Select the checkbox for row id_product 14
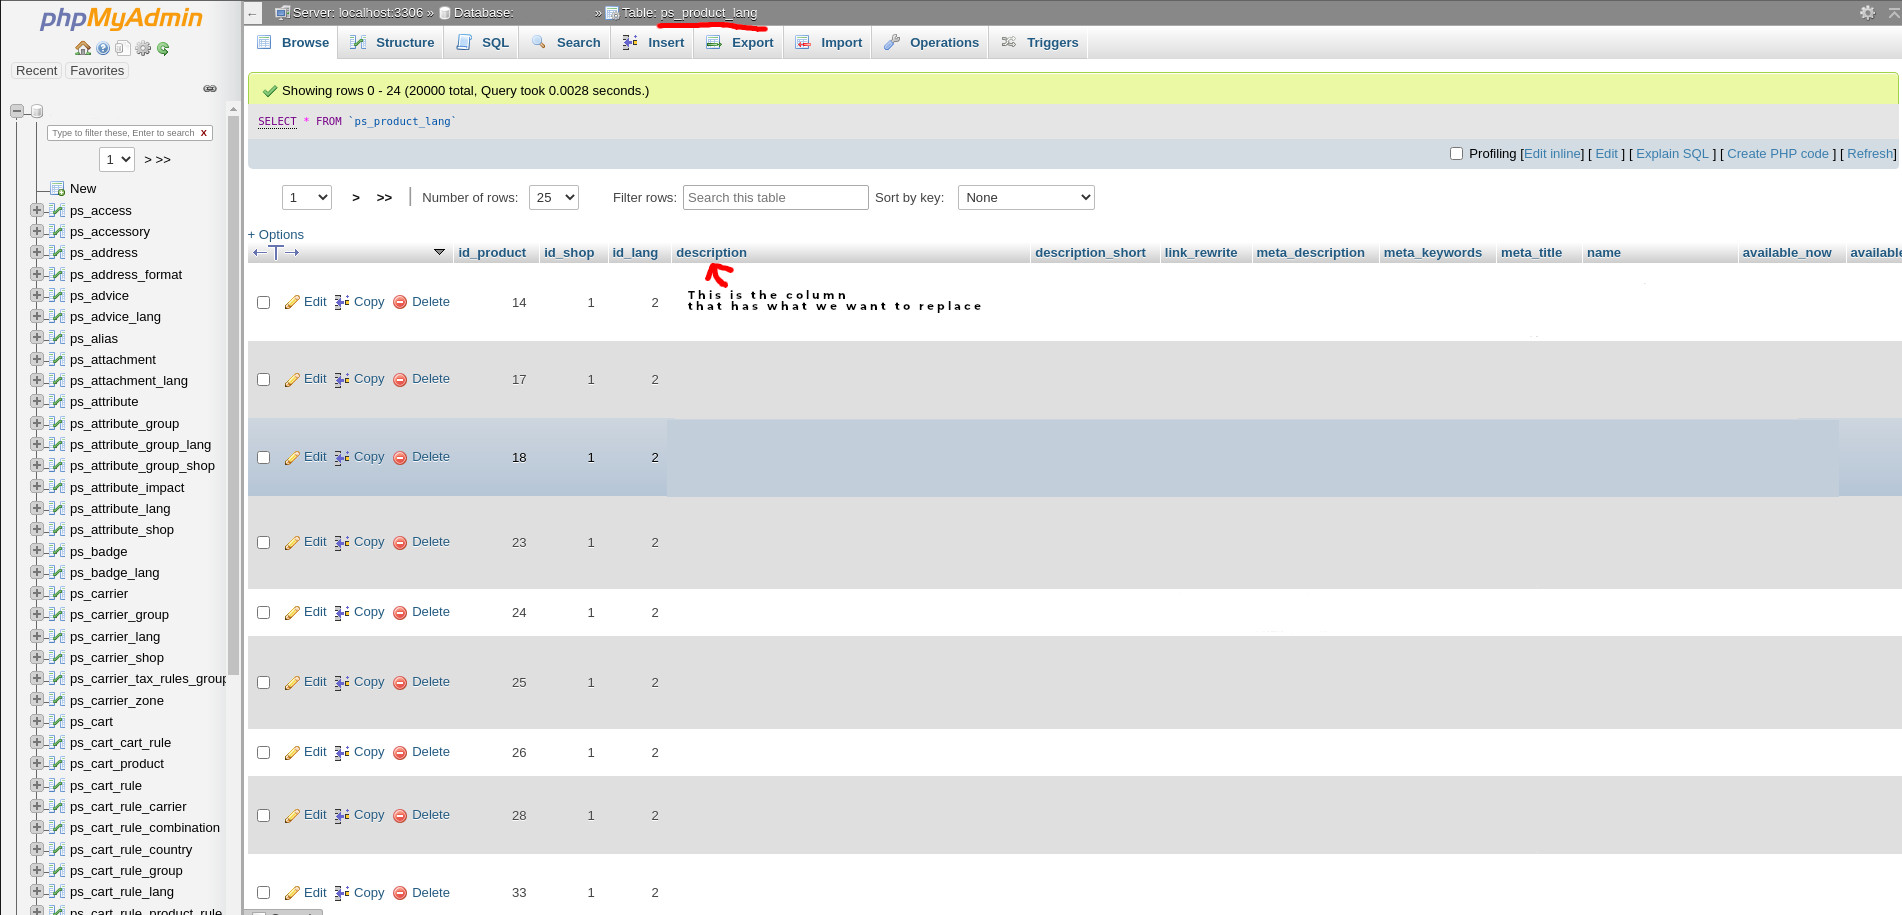 263,302
